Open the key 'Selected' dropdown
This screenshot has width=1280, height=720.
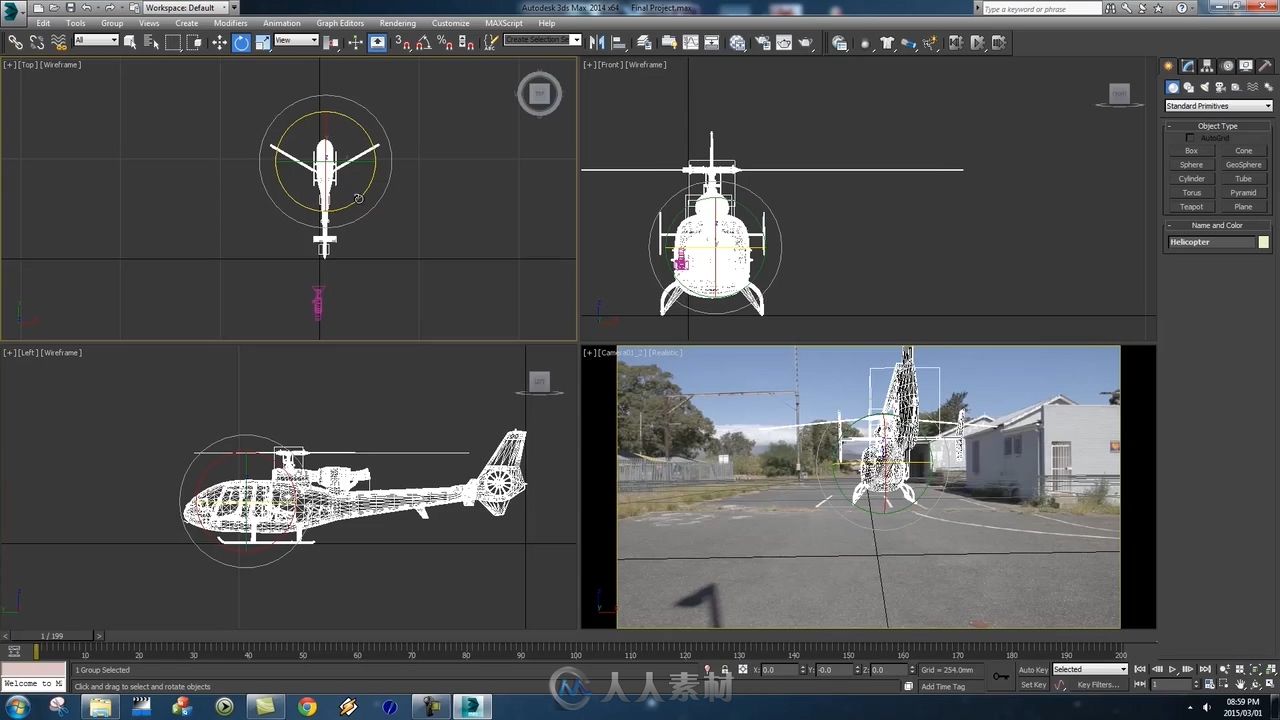[1090, 669]
